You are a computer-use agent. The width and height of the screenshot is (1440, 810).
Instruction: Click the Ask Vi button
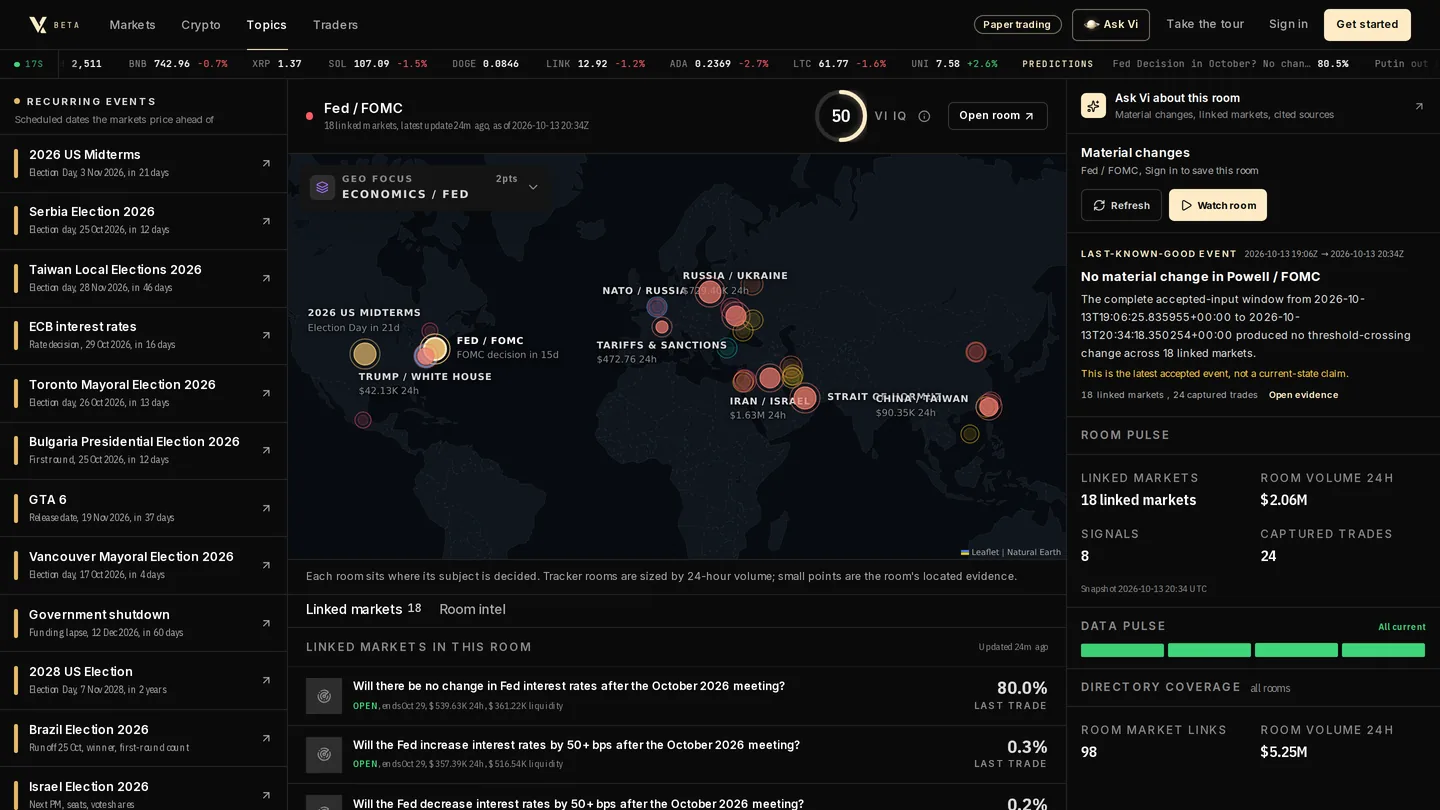[x=1111, y=25]
